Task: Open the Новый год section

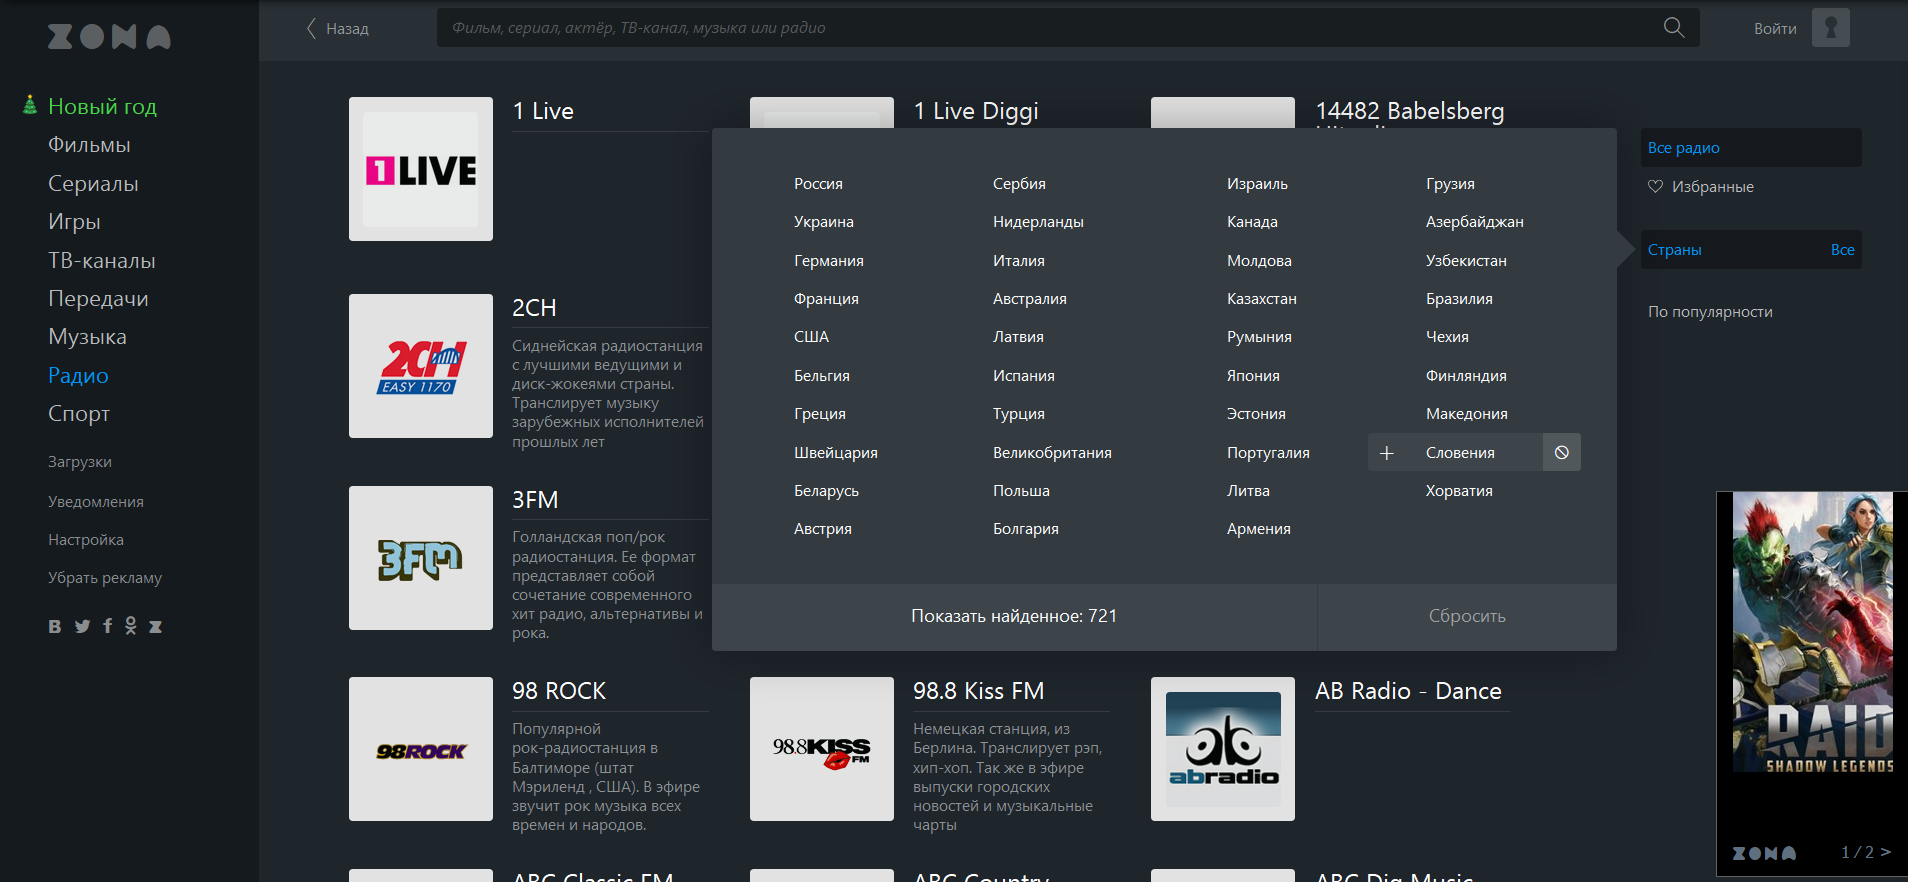Action: [102, 106]
